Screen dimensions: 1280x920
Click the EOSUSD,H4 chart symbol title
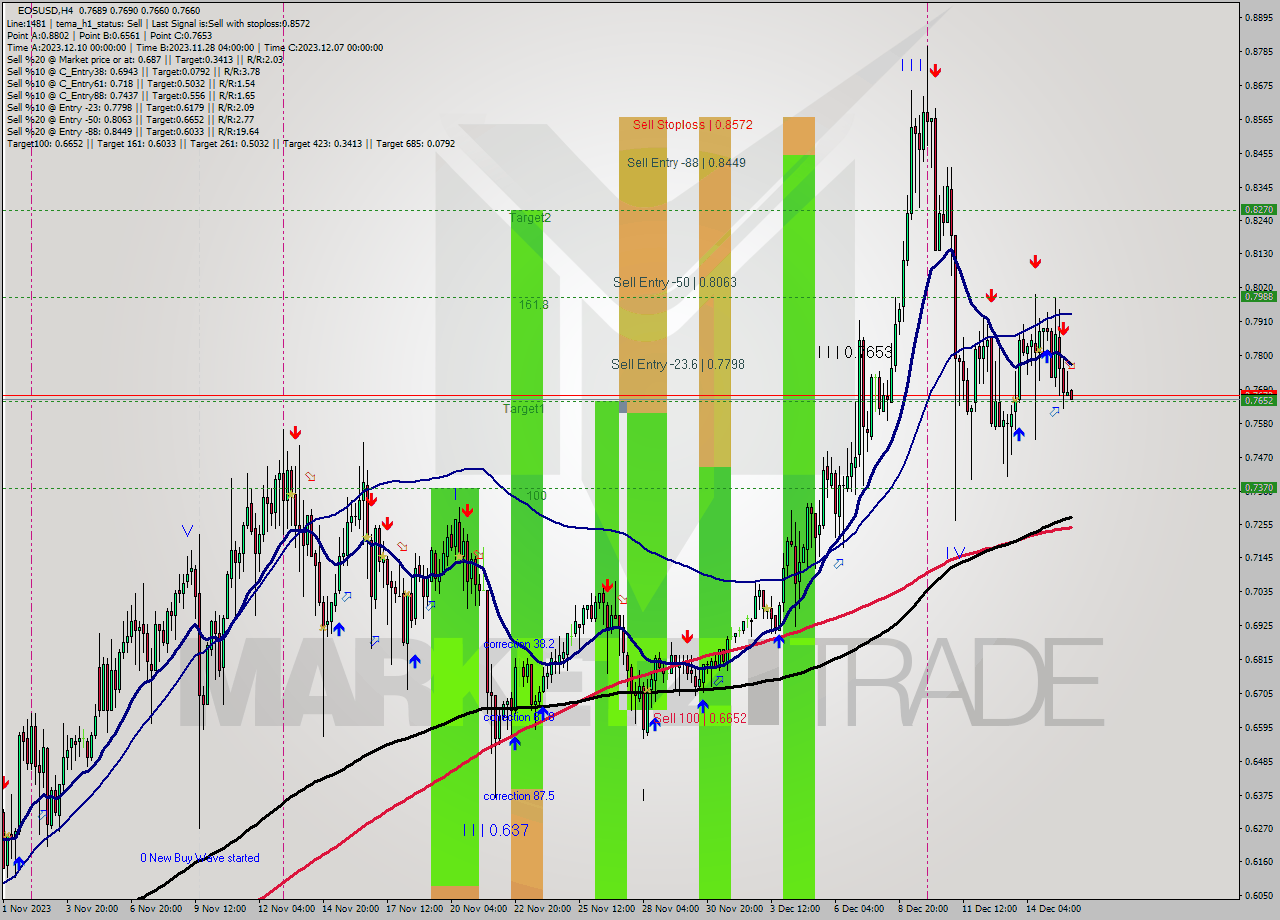point(46,11)
